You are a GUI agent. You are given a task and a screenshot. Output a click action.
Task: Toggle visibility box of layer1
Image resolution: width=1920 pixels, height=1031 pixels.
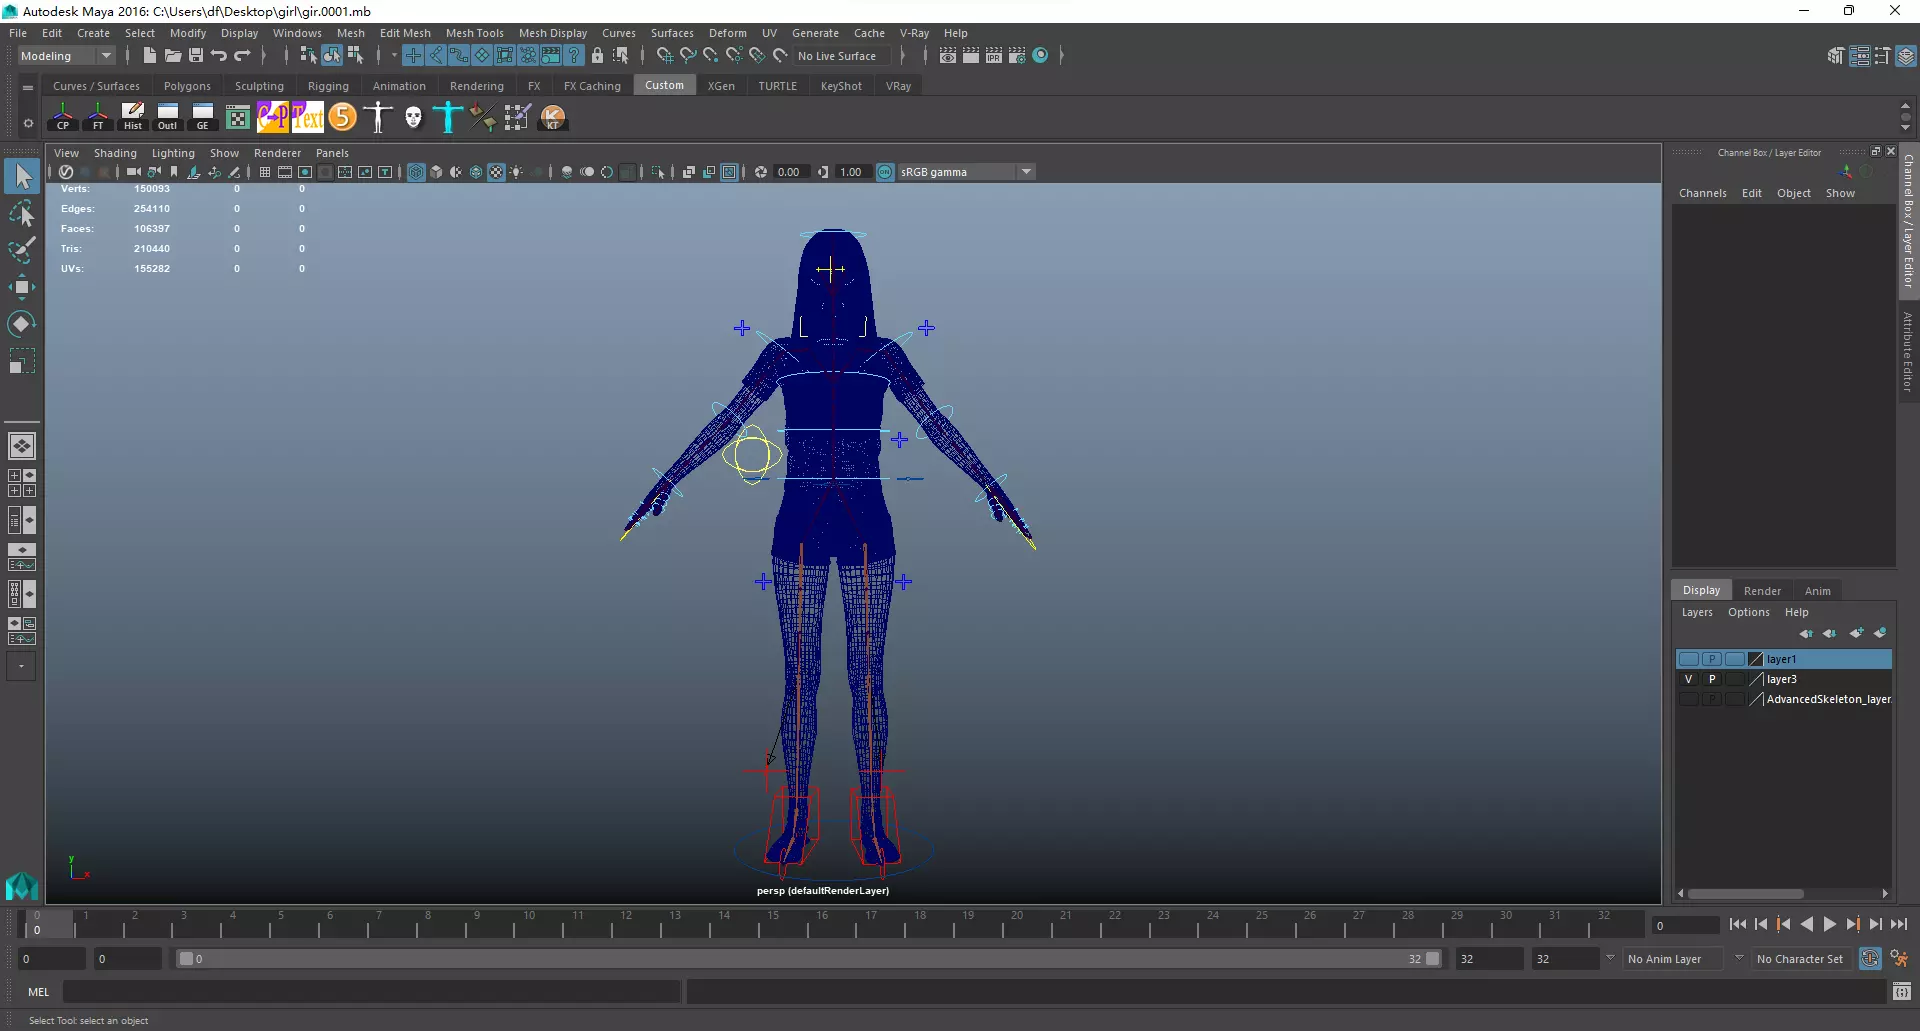(1688, 659)
